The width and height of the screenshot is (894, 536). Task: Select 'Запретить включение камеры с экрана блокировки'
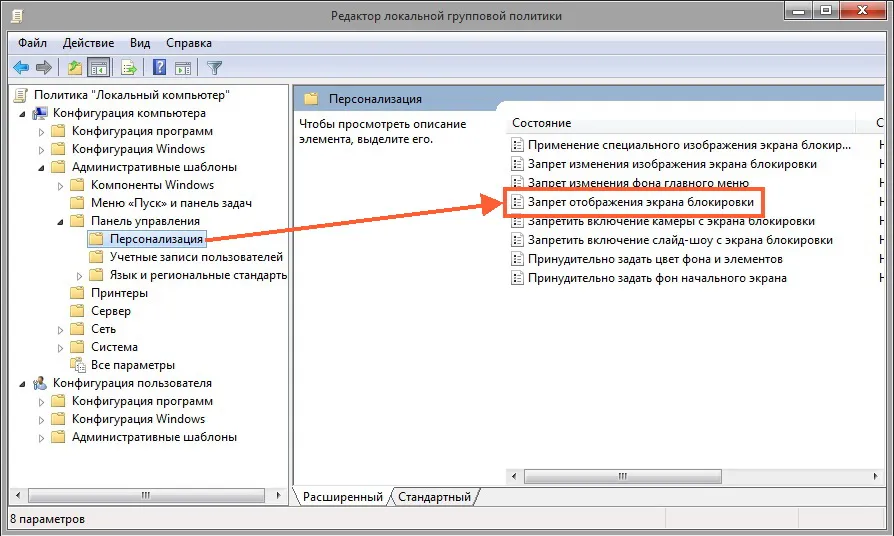pos(671,221)
